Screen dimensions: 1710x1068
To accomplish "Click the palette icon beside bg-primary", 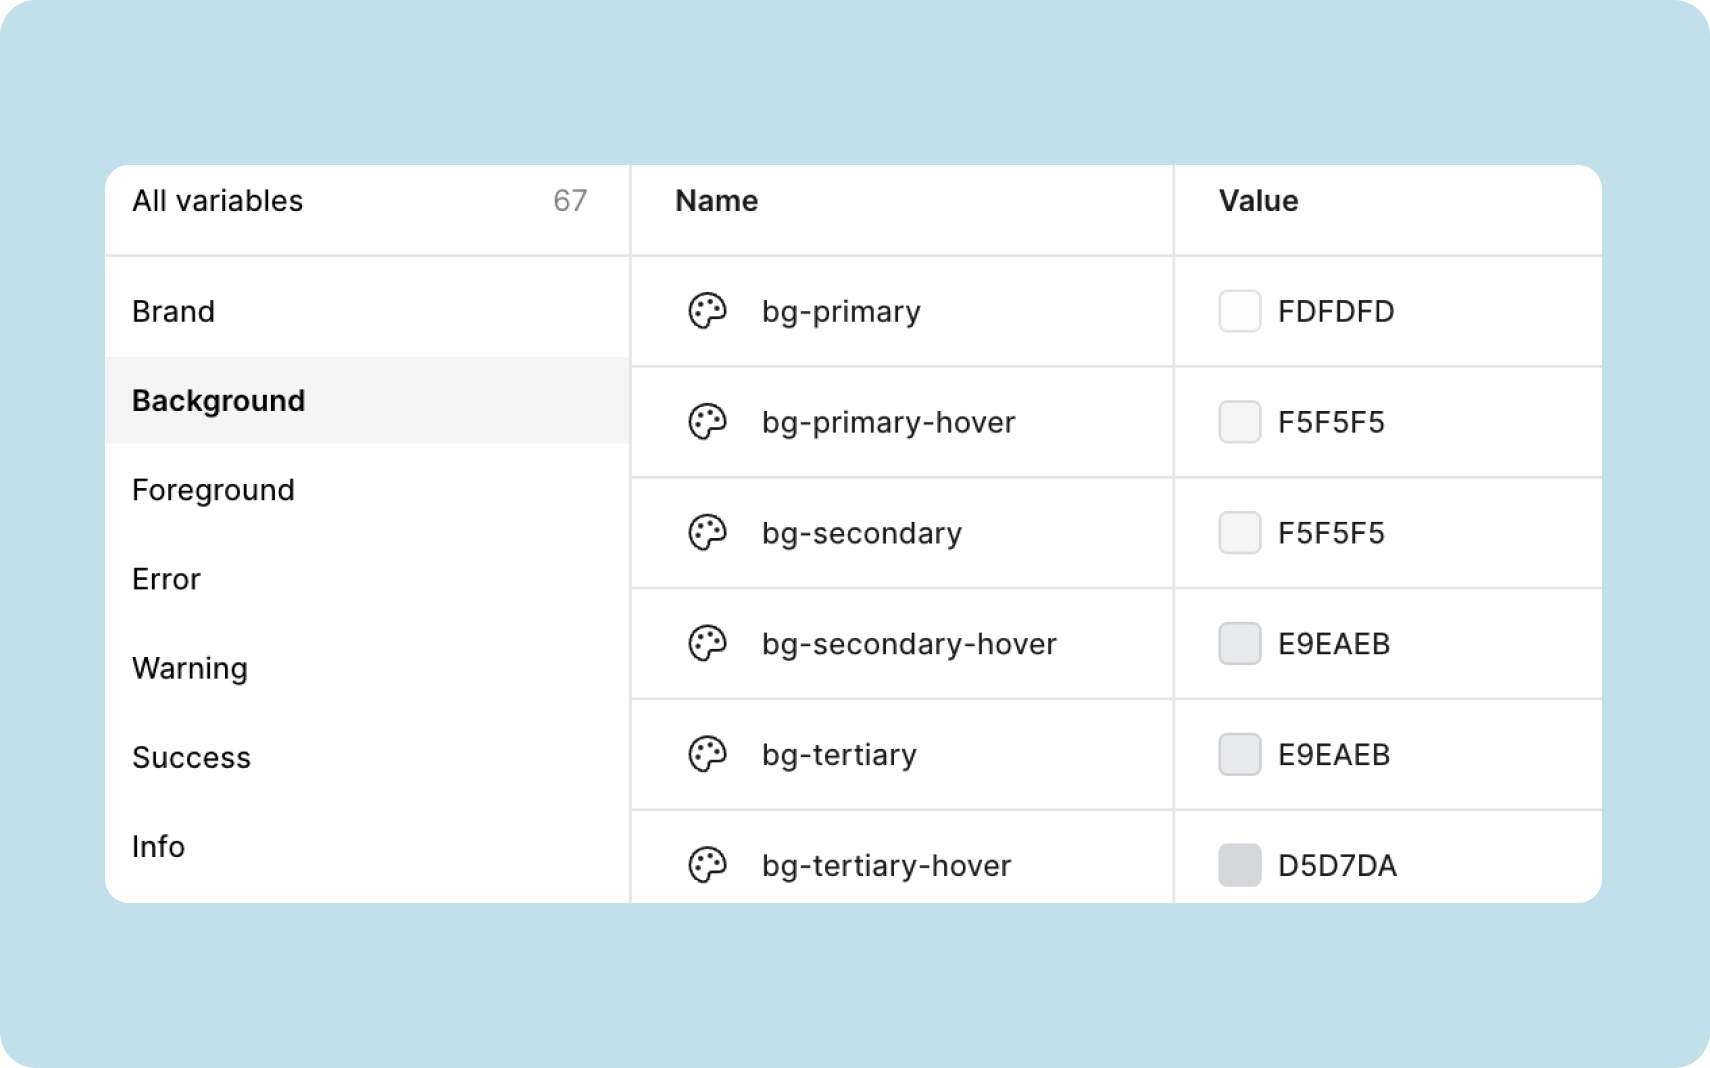I will pos(707,311).
